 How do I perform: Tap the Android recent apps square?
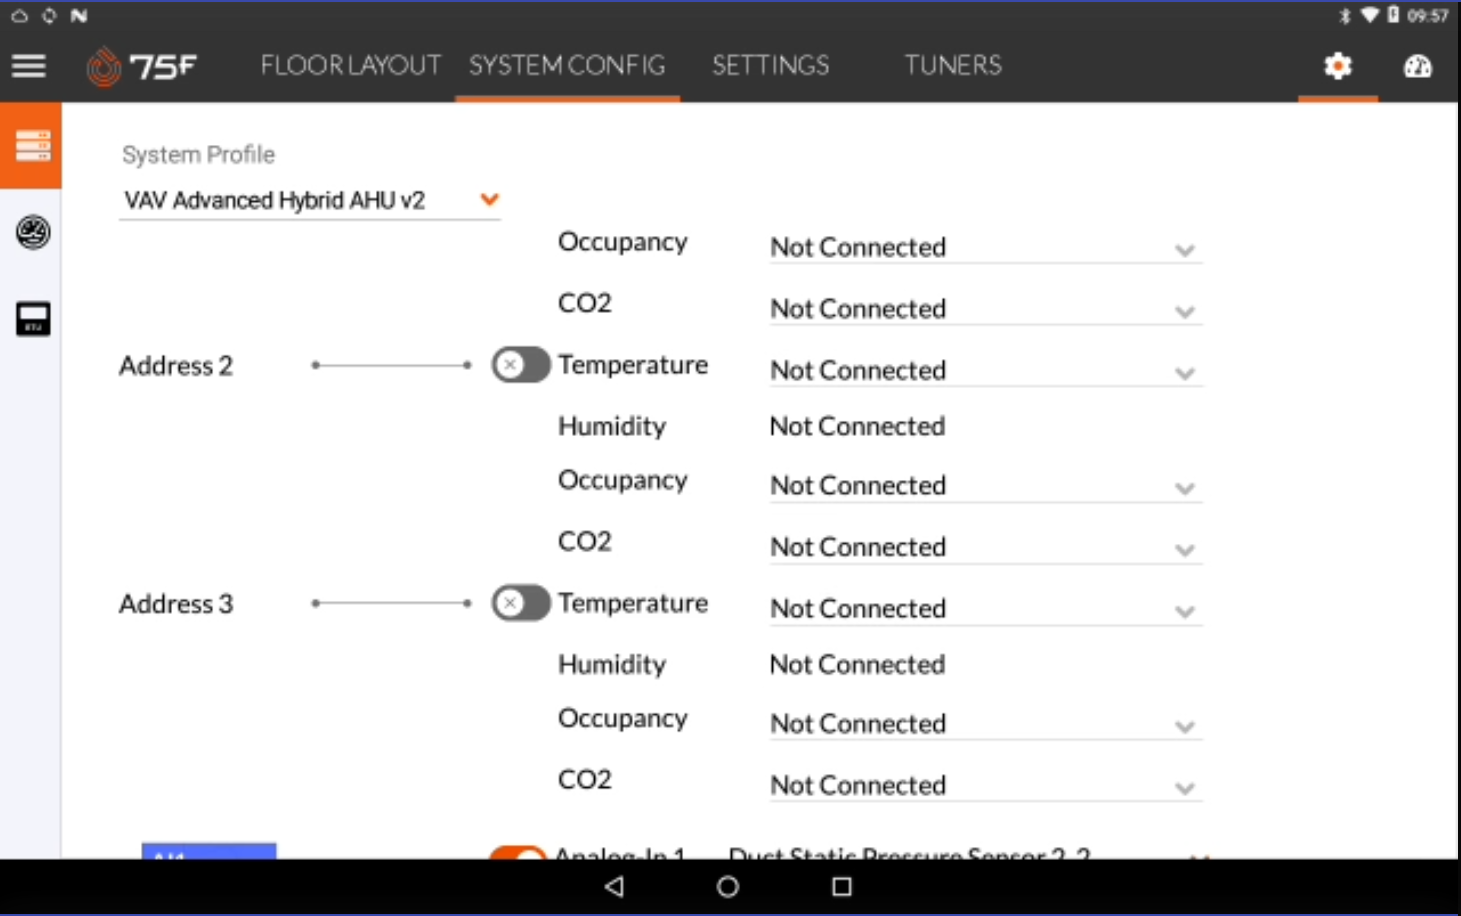tap(842, 886)
